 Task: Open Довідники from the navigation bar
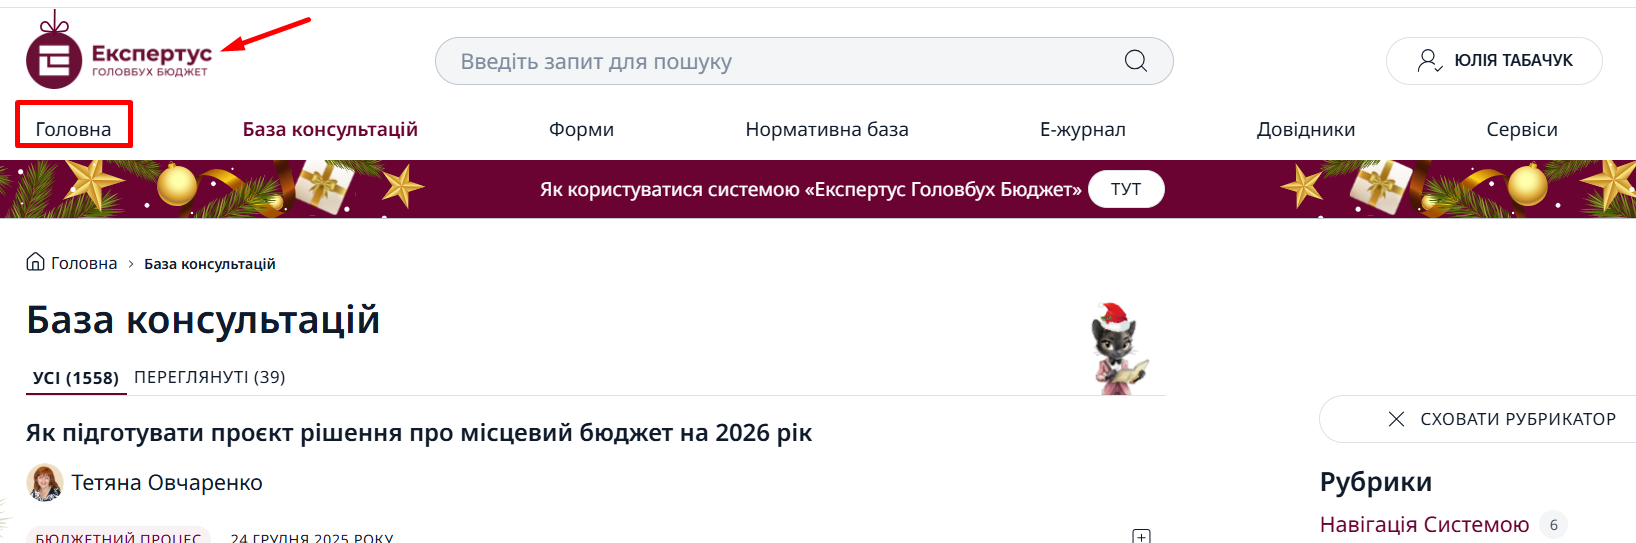1305,129
